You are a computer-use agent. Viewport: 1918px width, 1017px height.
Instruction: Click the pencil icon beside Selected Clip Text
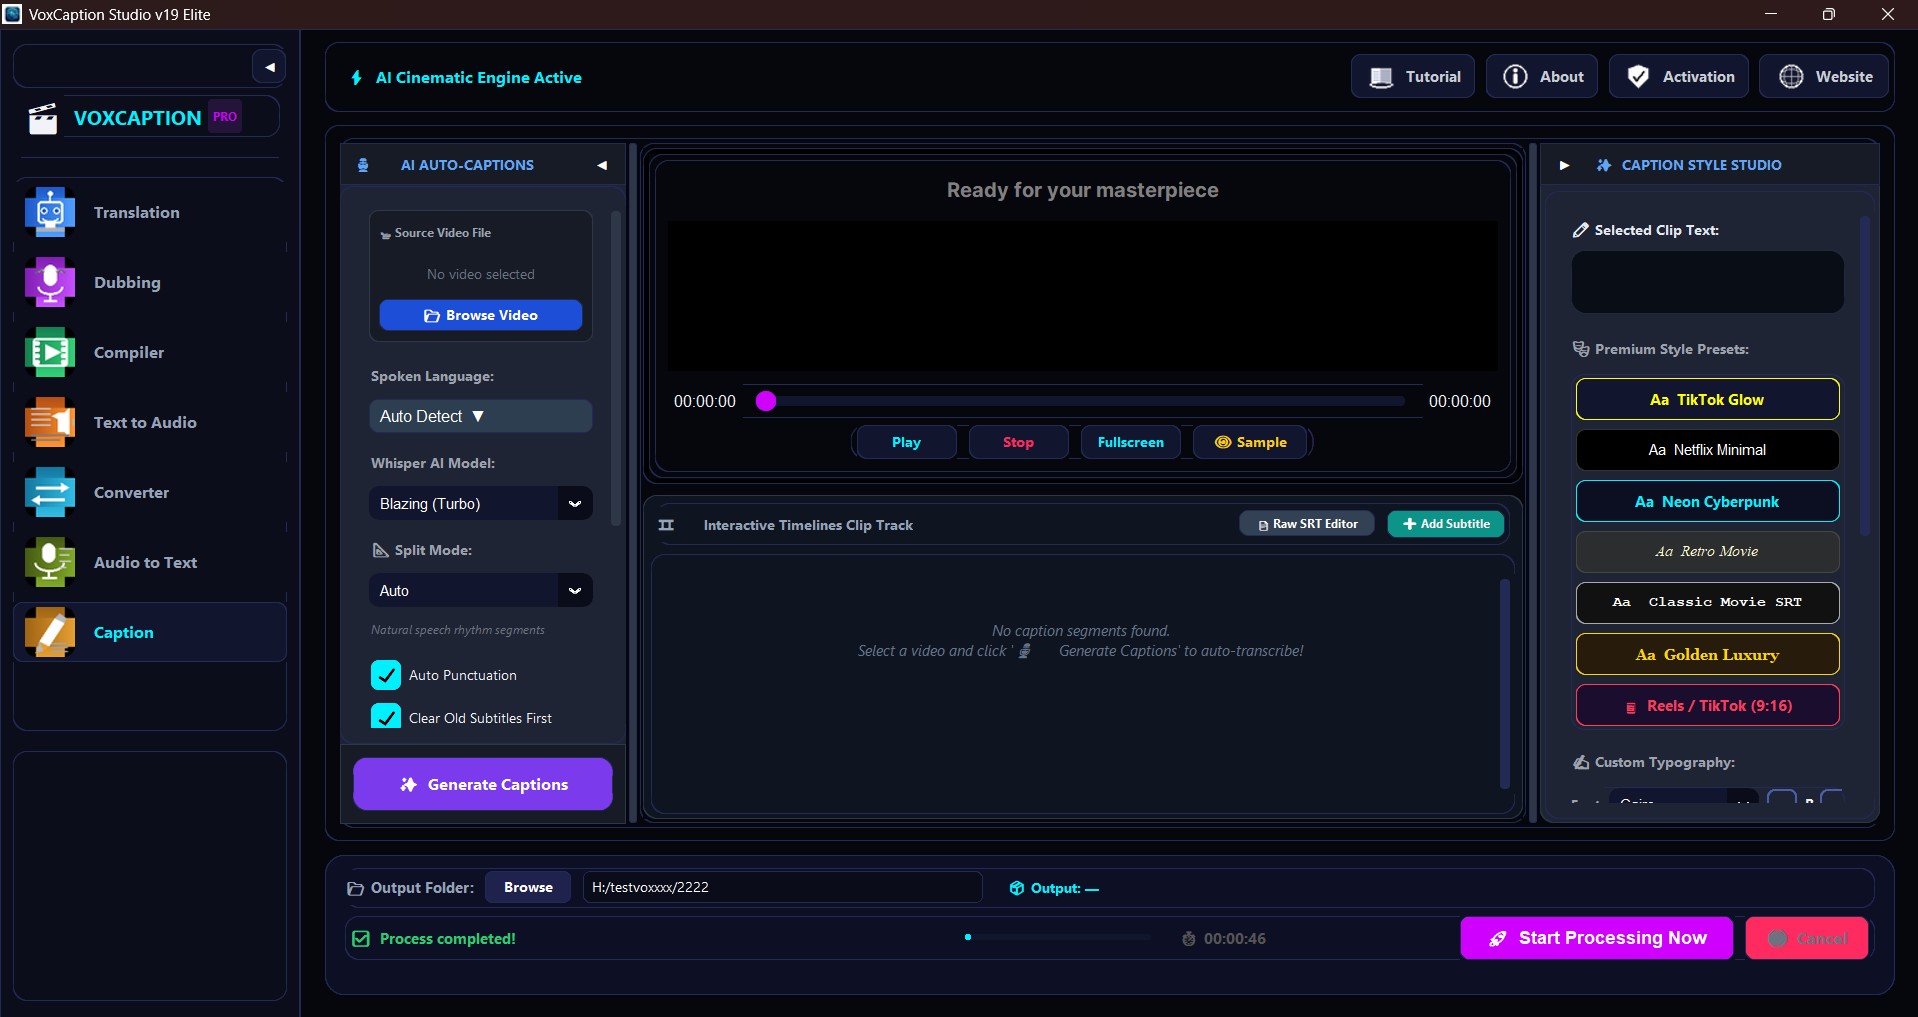click(1581, 230)
